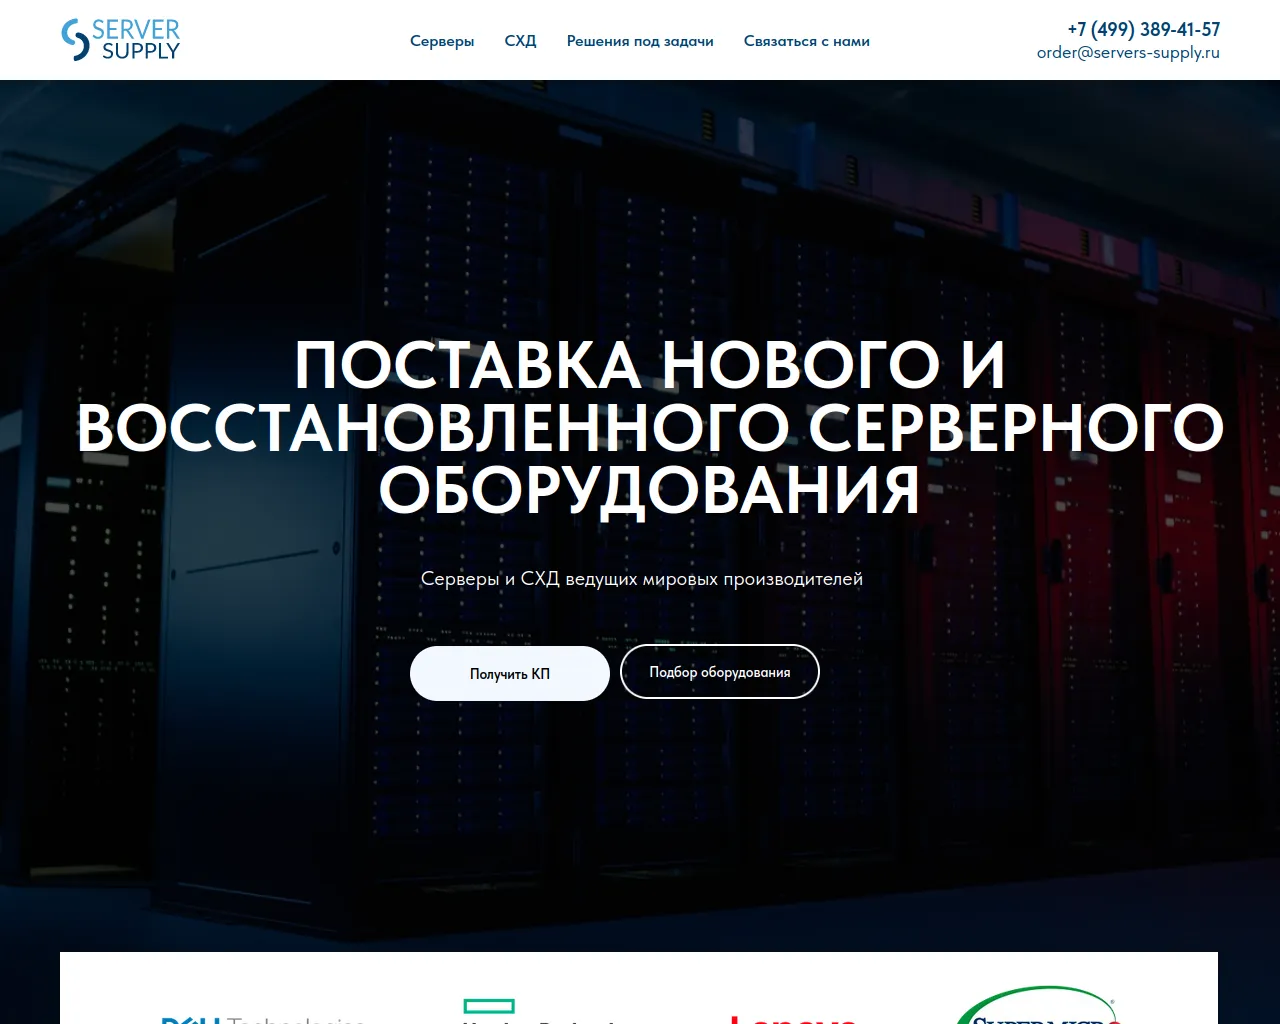
Task: Open the СХД navigation item
Action: coord(520,41)
